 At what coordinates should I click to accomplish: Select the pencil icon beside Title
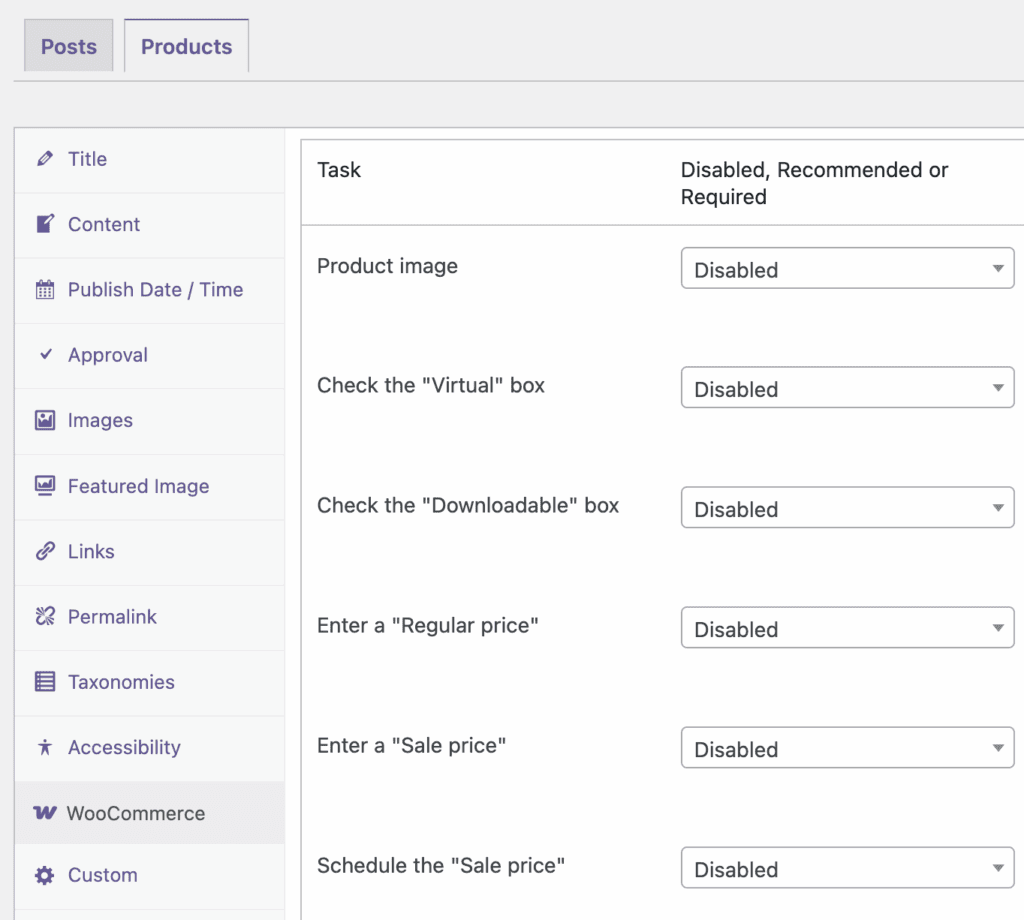tap(44, 159)
